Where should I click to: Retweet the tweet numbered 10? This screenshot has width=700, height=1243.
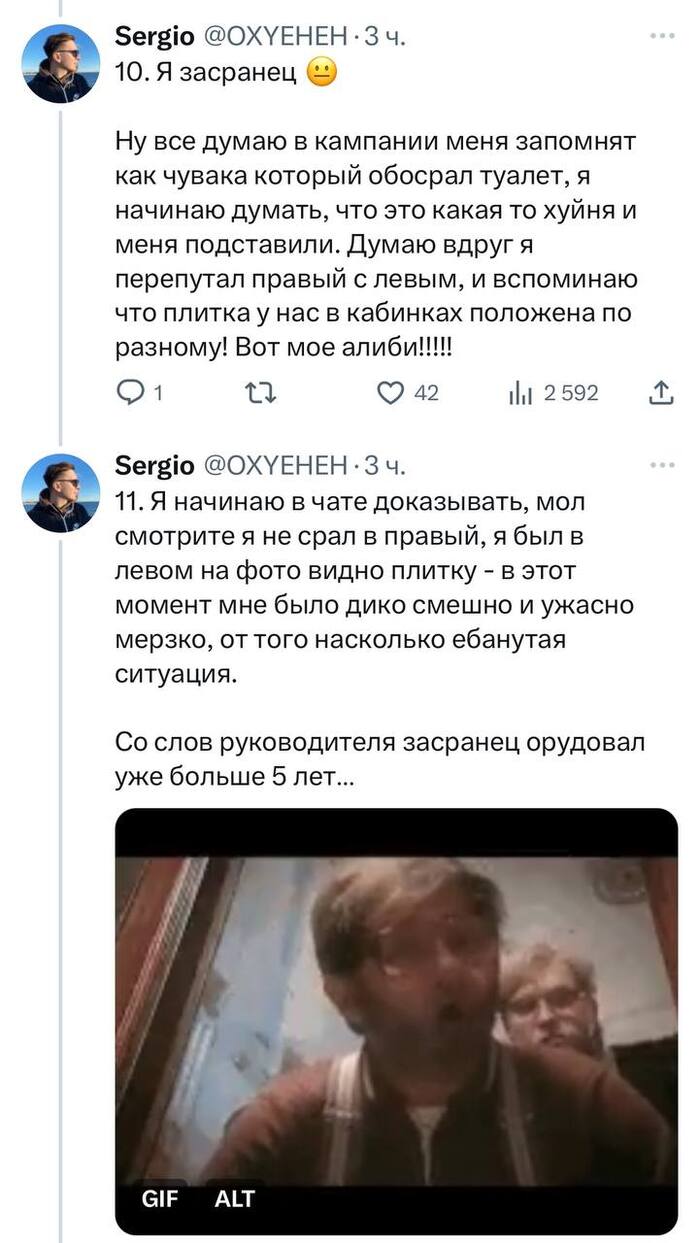tap(261, 393)
